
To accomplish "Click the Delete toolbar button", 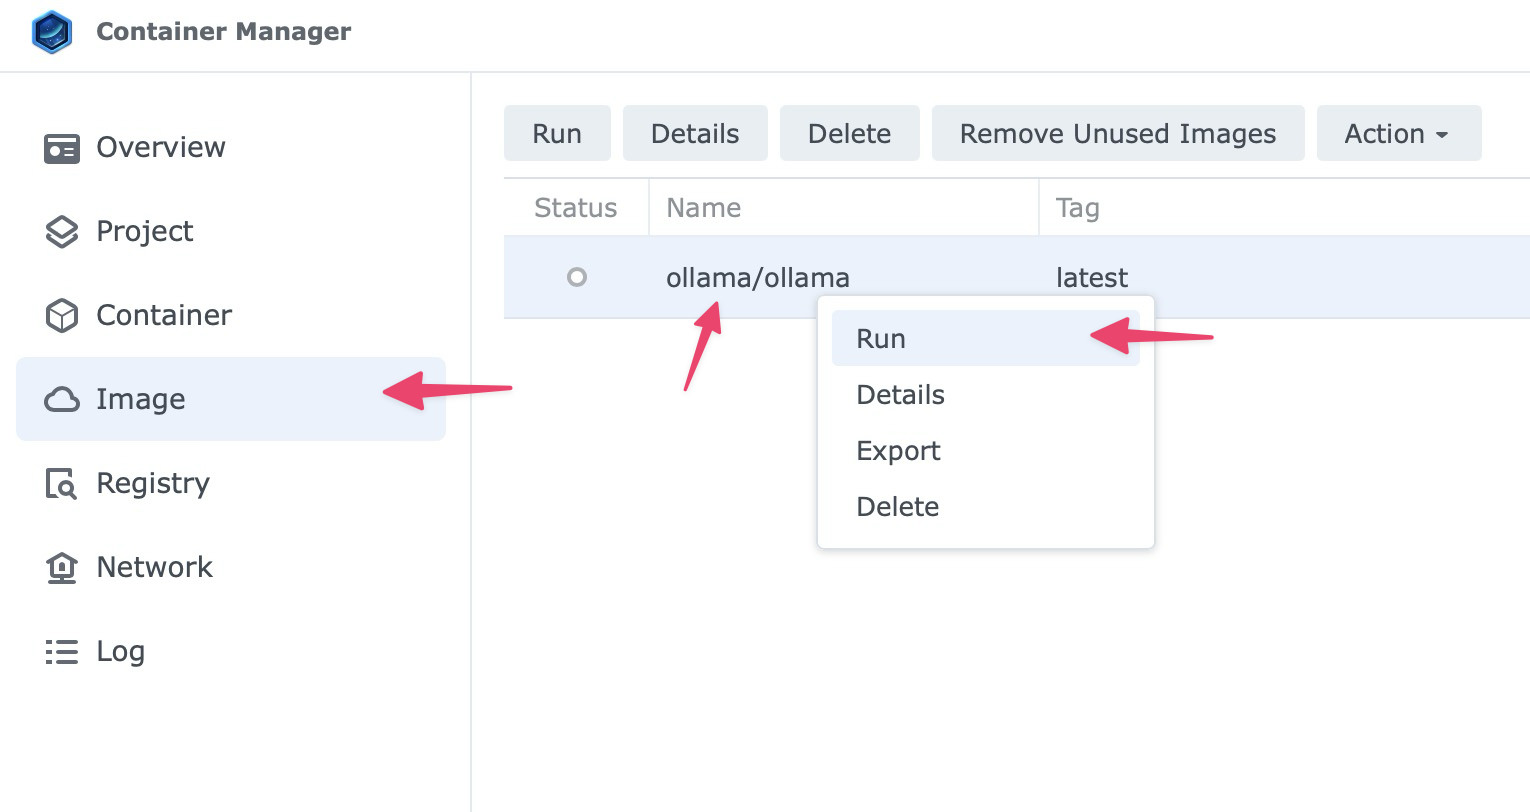I will tap(849, 134).
